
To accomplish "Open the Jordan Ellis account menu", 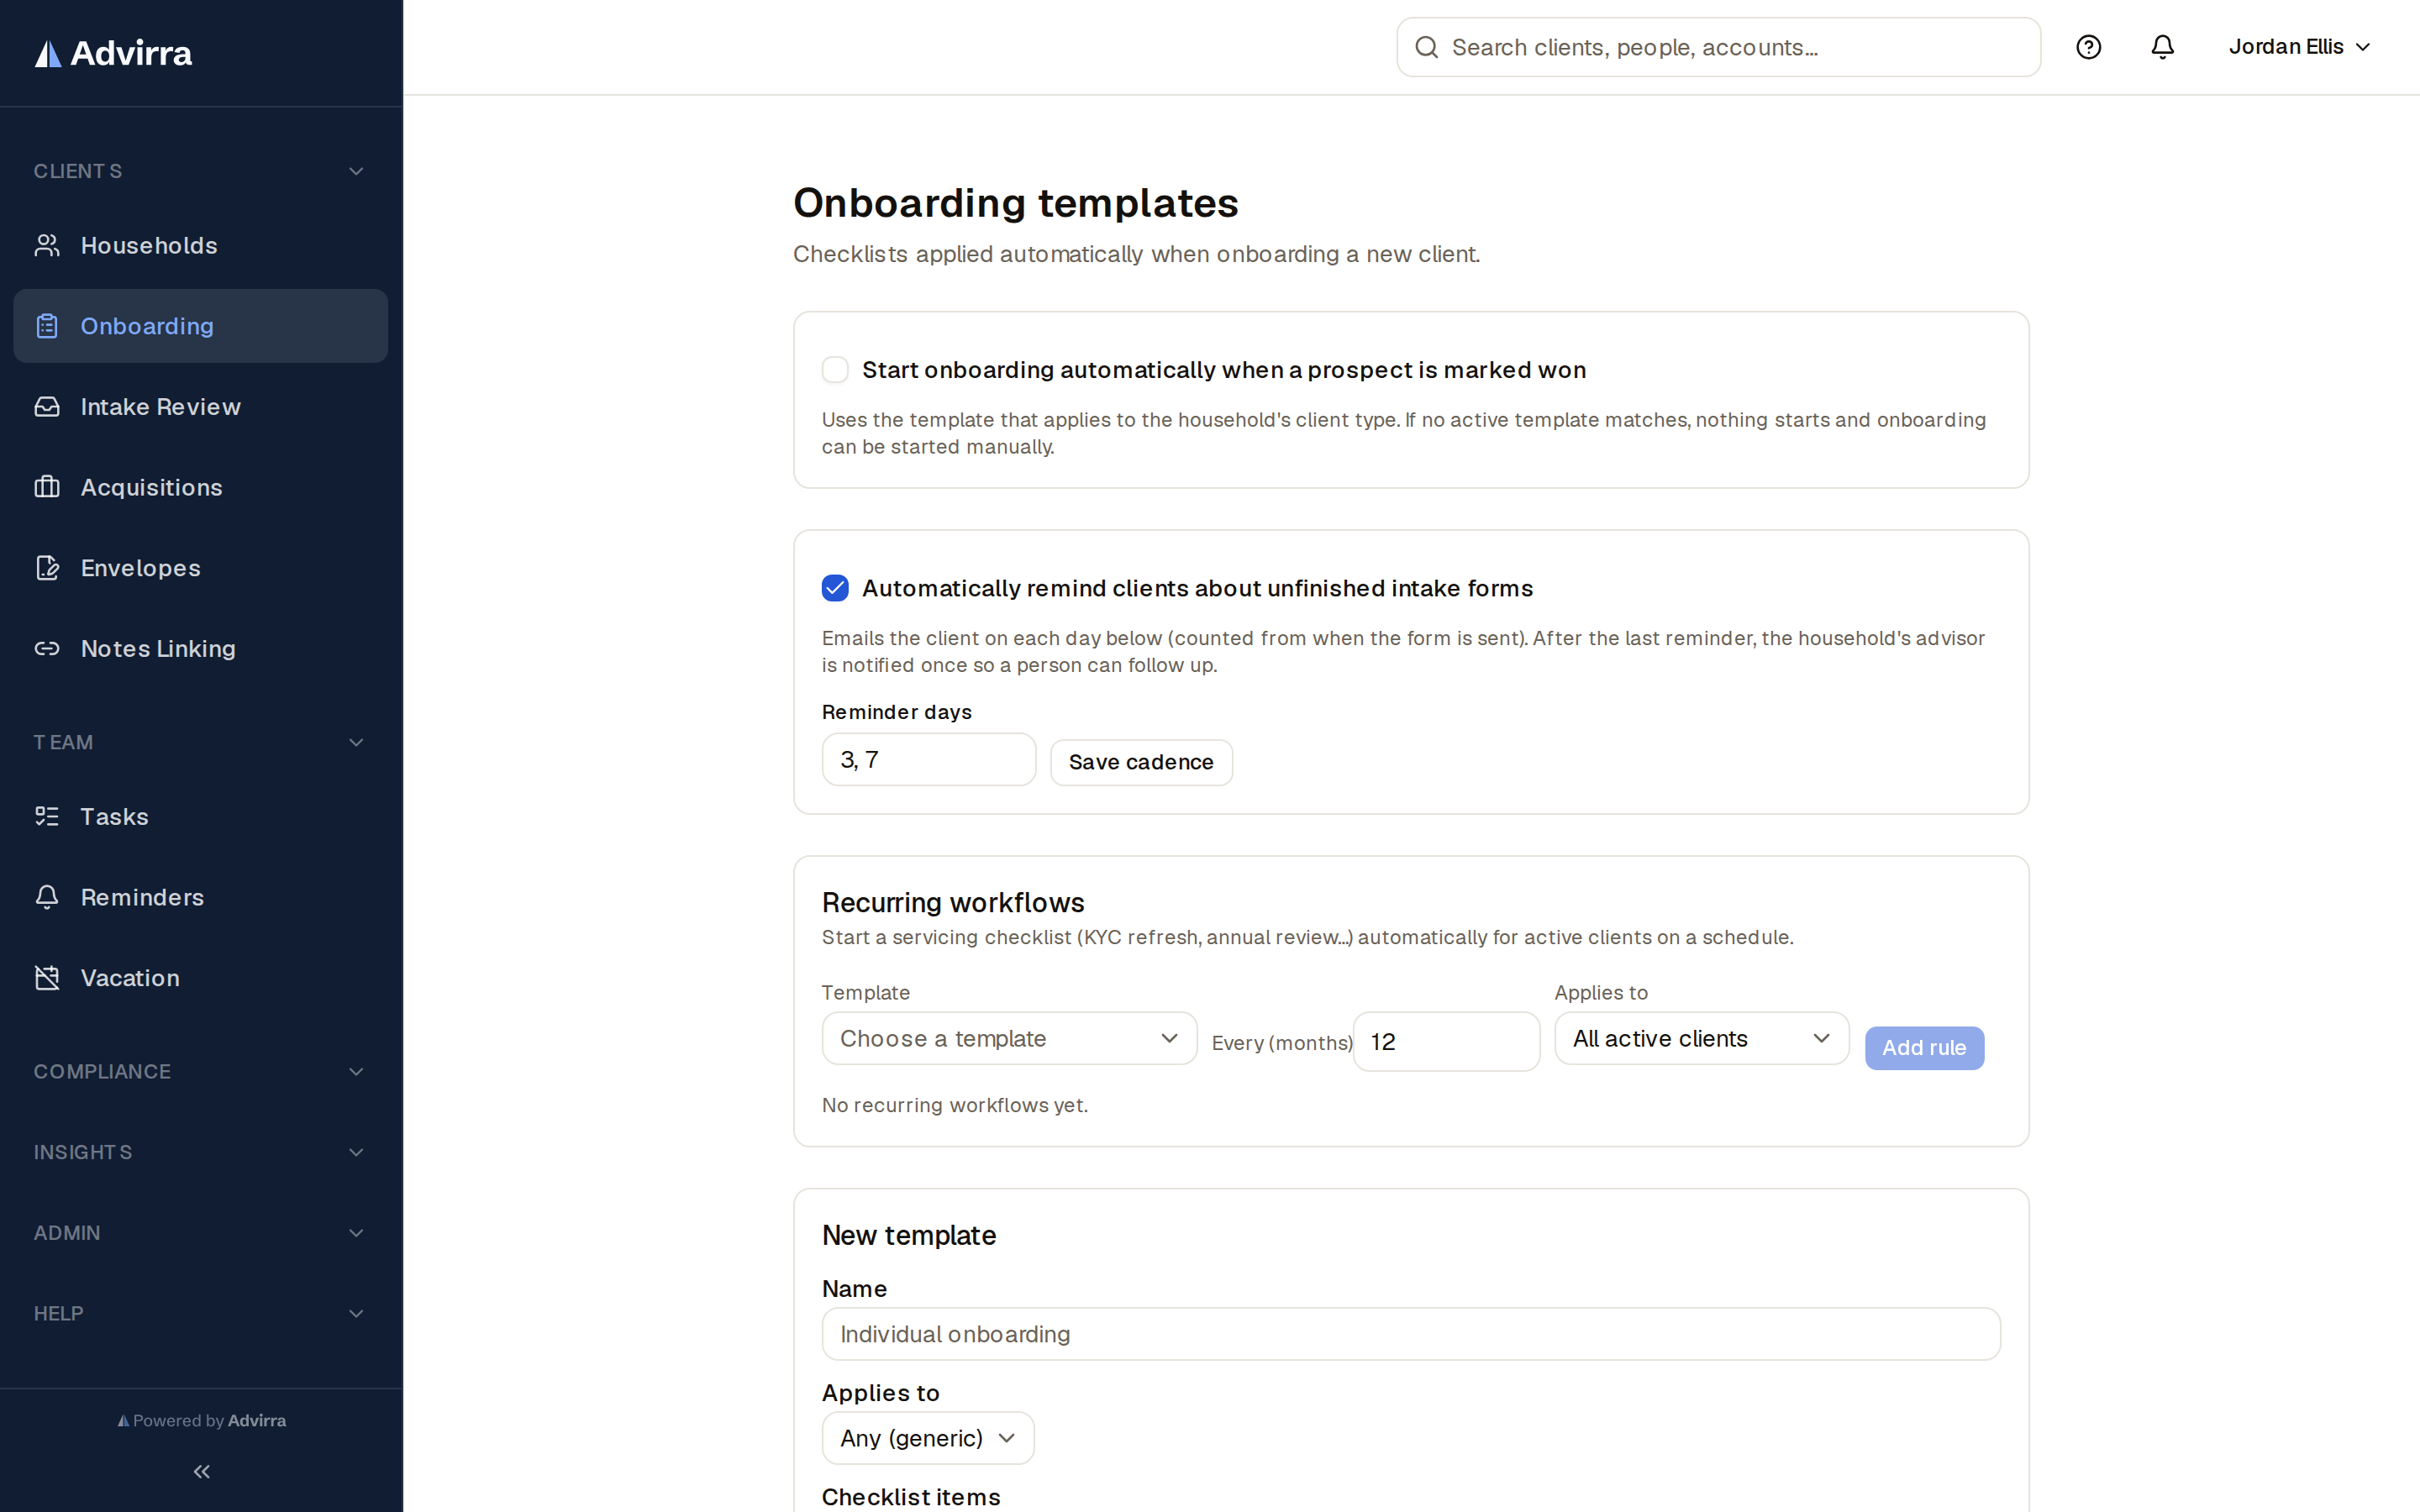I will pyautogui.click(x=2299, y=47).
